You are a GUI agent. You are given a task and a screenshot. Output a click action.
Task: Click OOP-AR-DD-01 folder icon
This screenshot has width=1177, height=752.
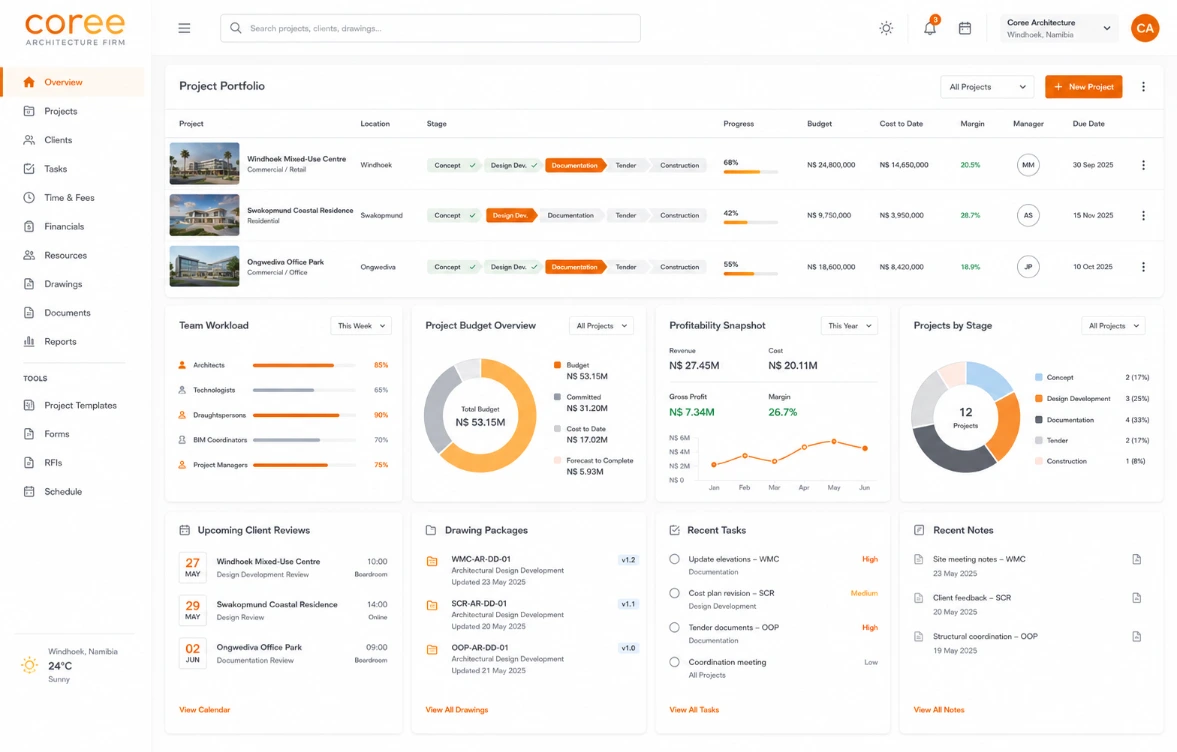(432, 650)
